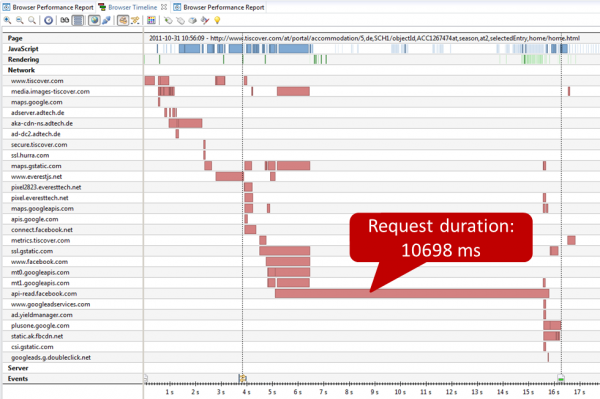This screenshot has height=399, width=600.
Task: Select the Server row header
Action: tap(73, 368)
